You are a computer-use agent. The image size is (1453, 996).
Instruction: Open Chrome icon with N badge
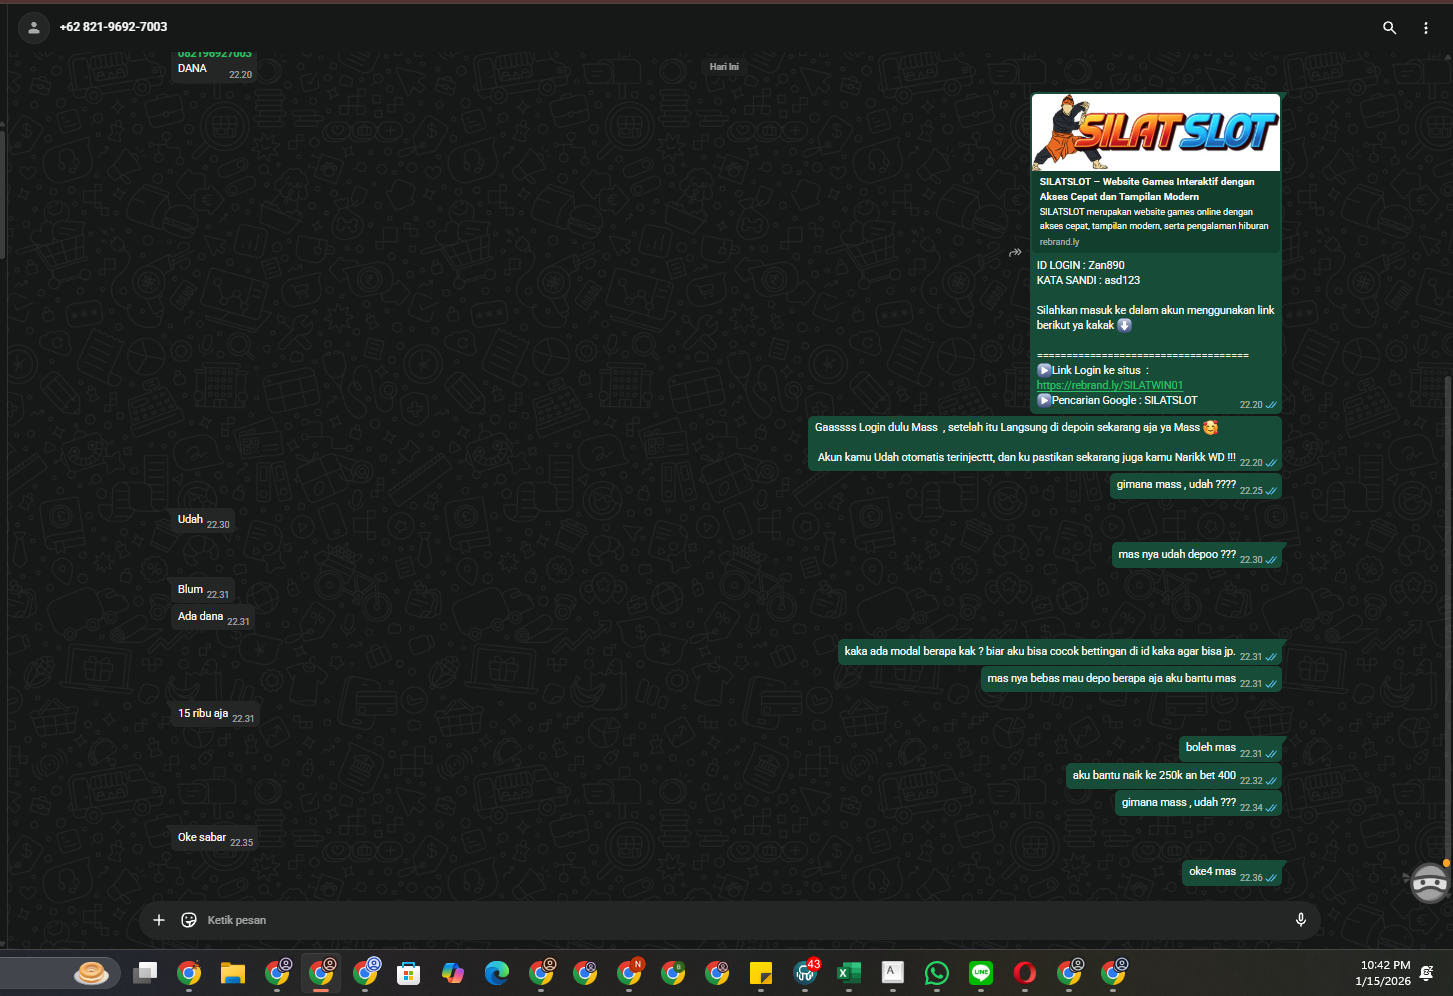click(x=630, y=973)
